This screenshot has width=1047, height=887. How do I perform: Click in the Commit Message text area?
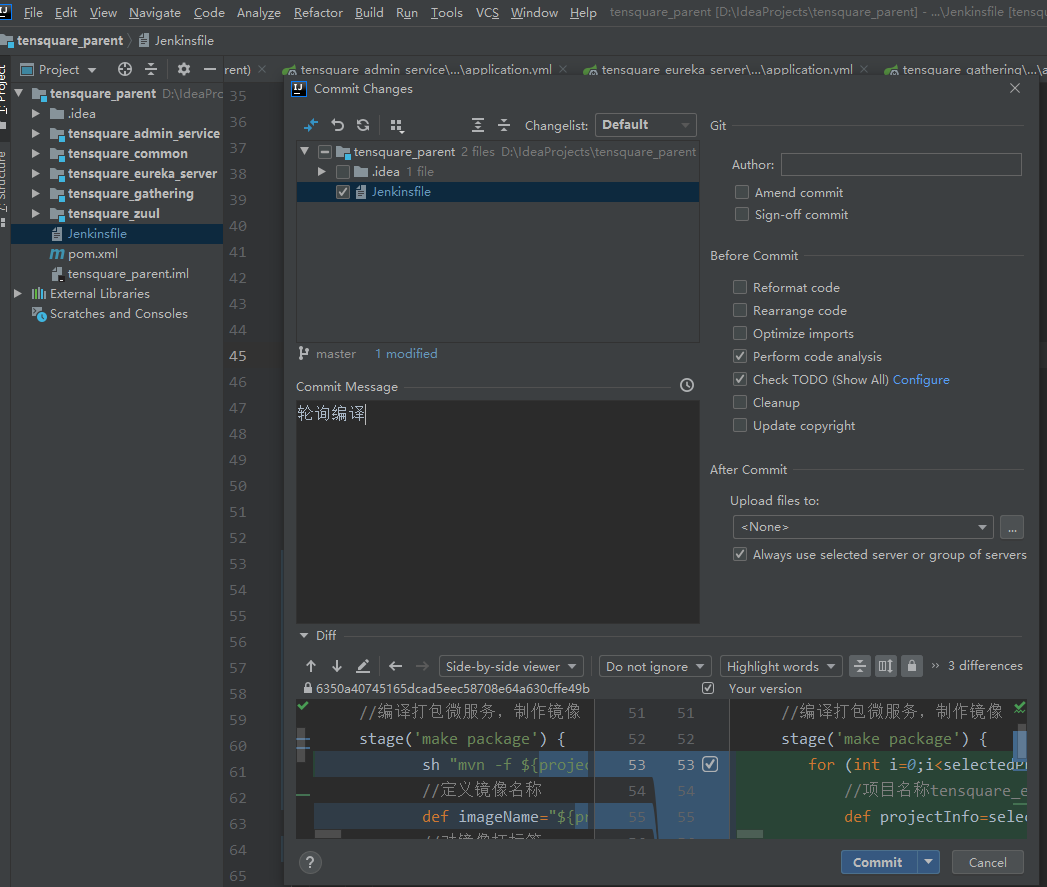tap(497, 512)
